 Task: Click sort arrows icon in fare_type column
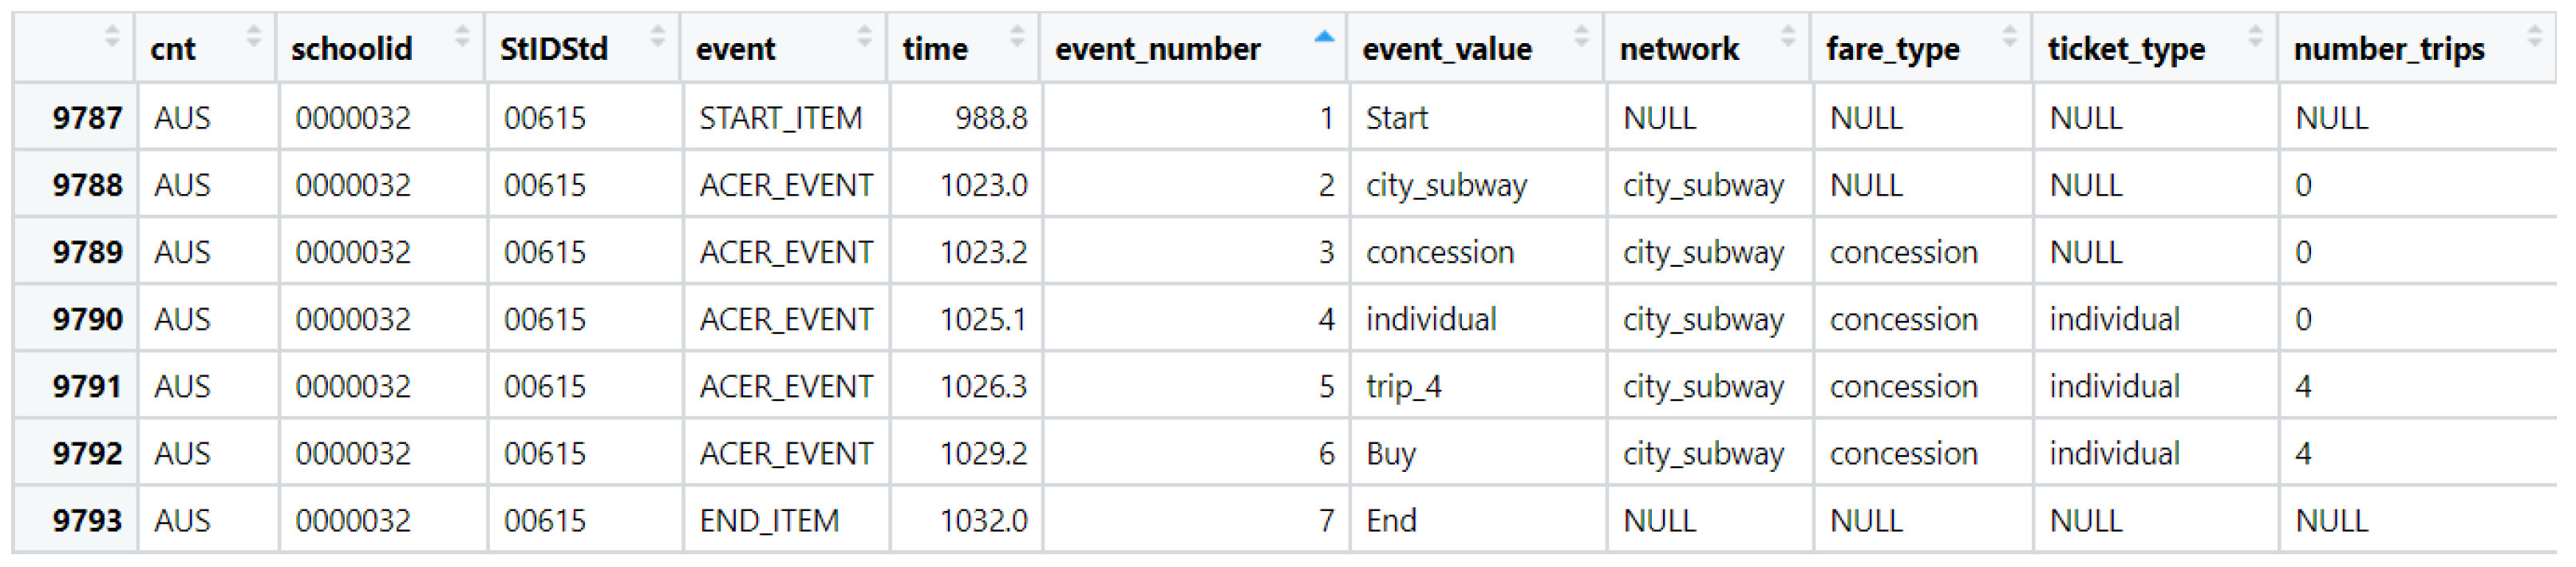tap(2010, 37)
